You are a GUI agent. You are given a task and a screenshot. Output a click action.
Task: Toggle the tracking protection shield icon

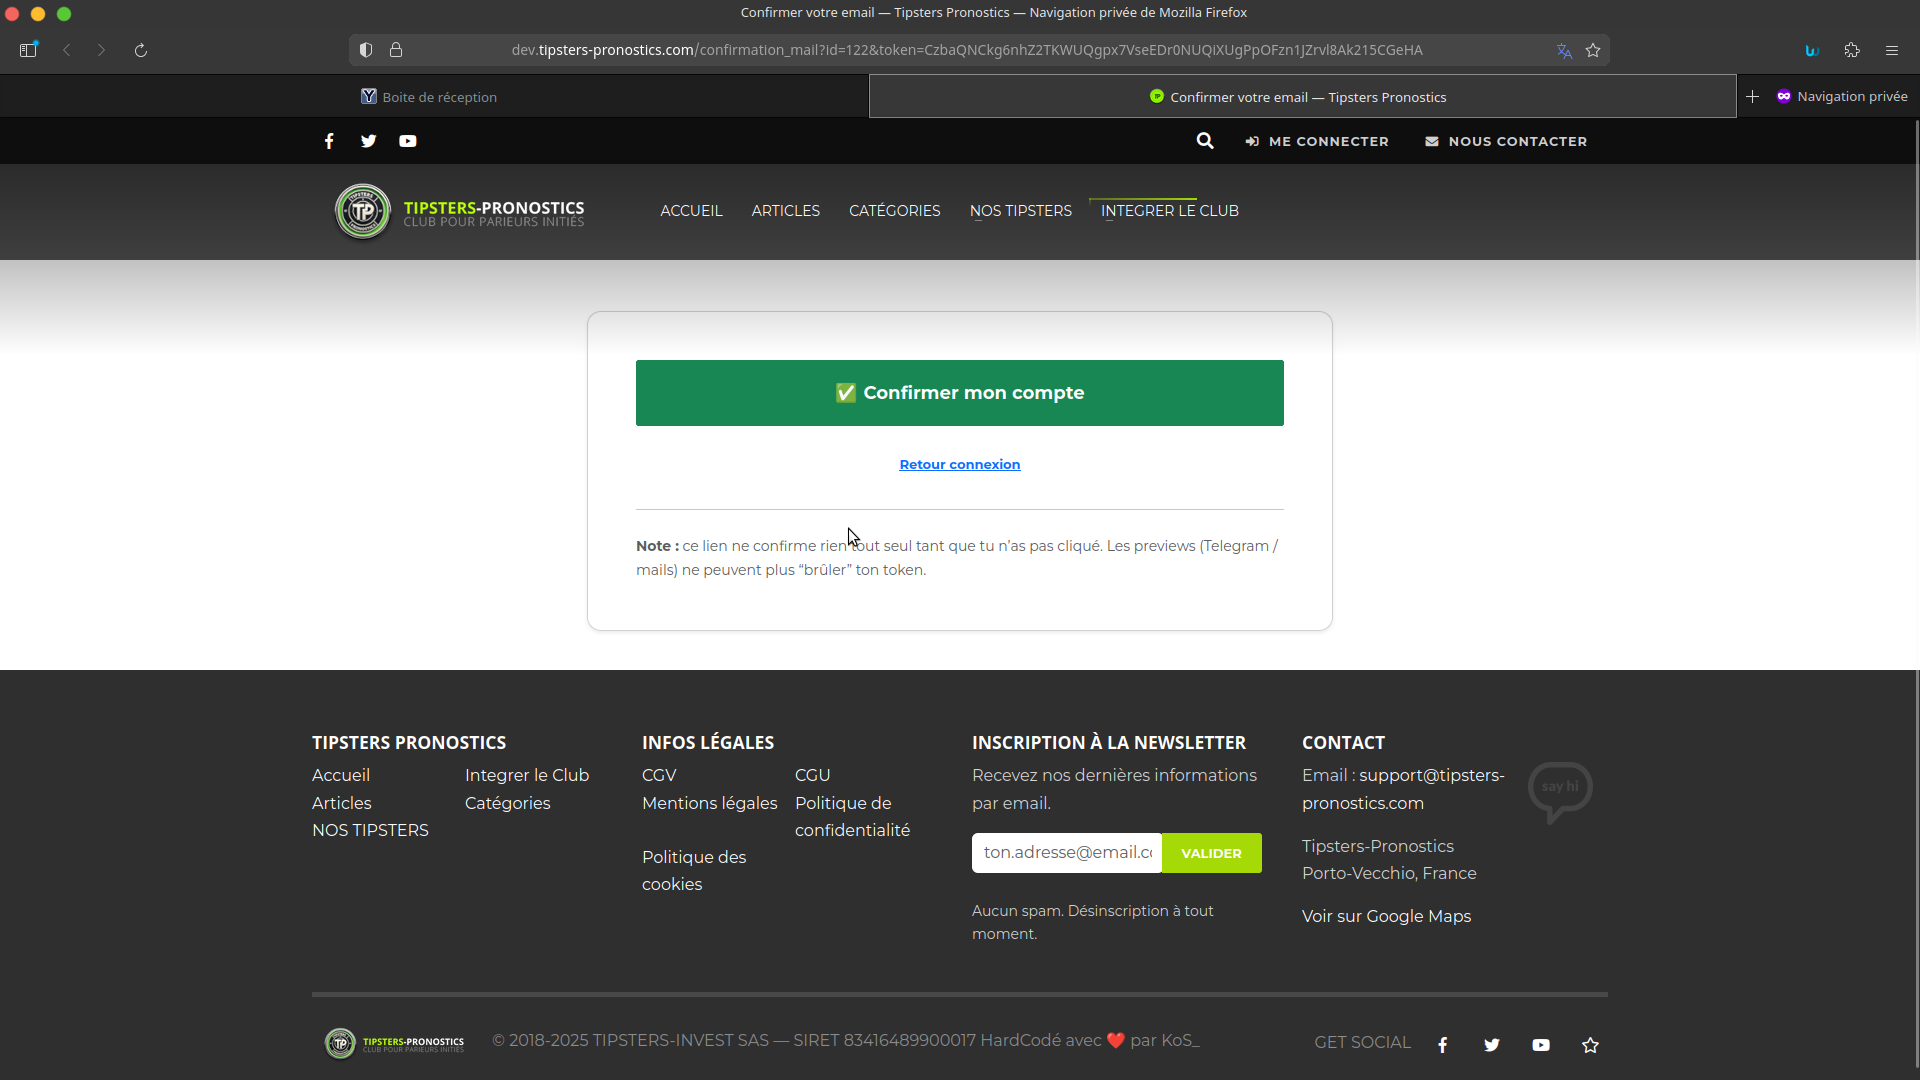365,50
